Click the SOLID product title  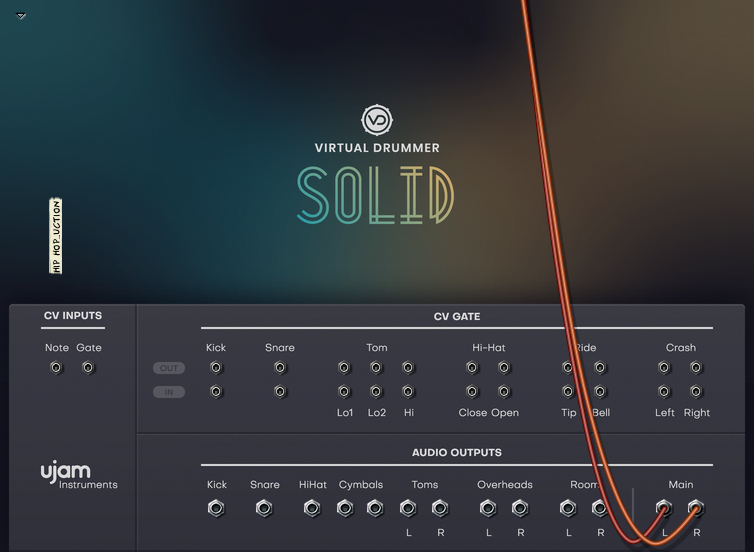[x=376, y=195]
